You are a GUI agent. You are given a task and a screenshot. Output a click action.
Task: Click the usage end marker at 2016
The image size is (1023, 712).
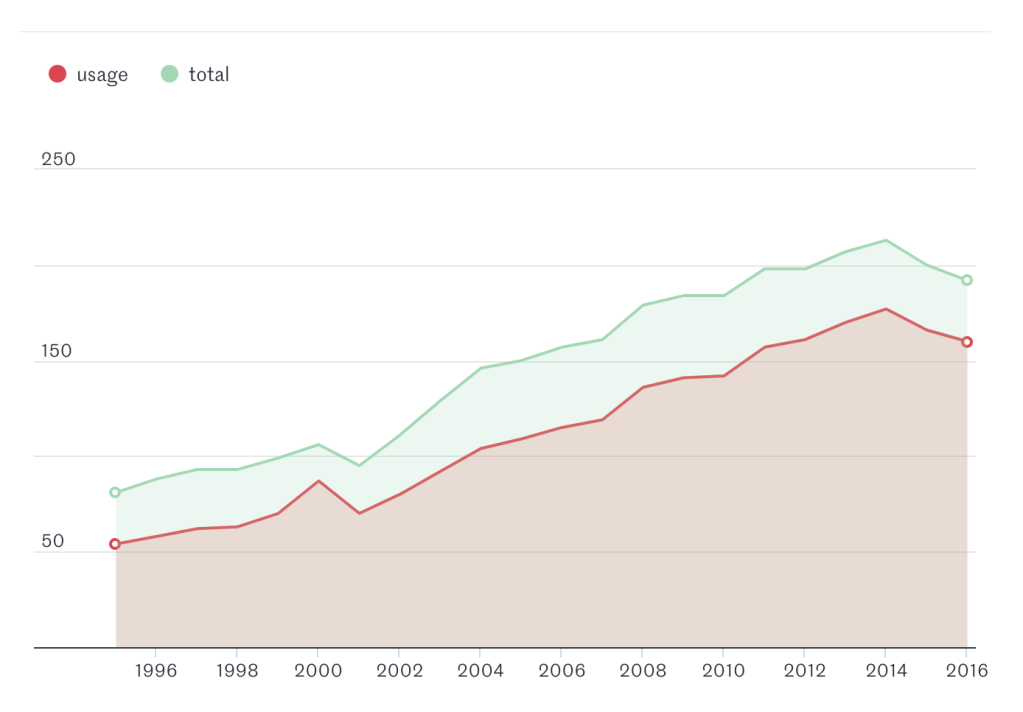[967, 342]
